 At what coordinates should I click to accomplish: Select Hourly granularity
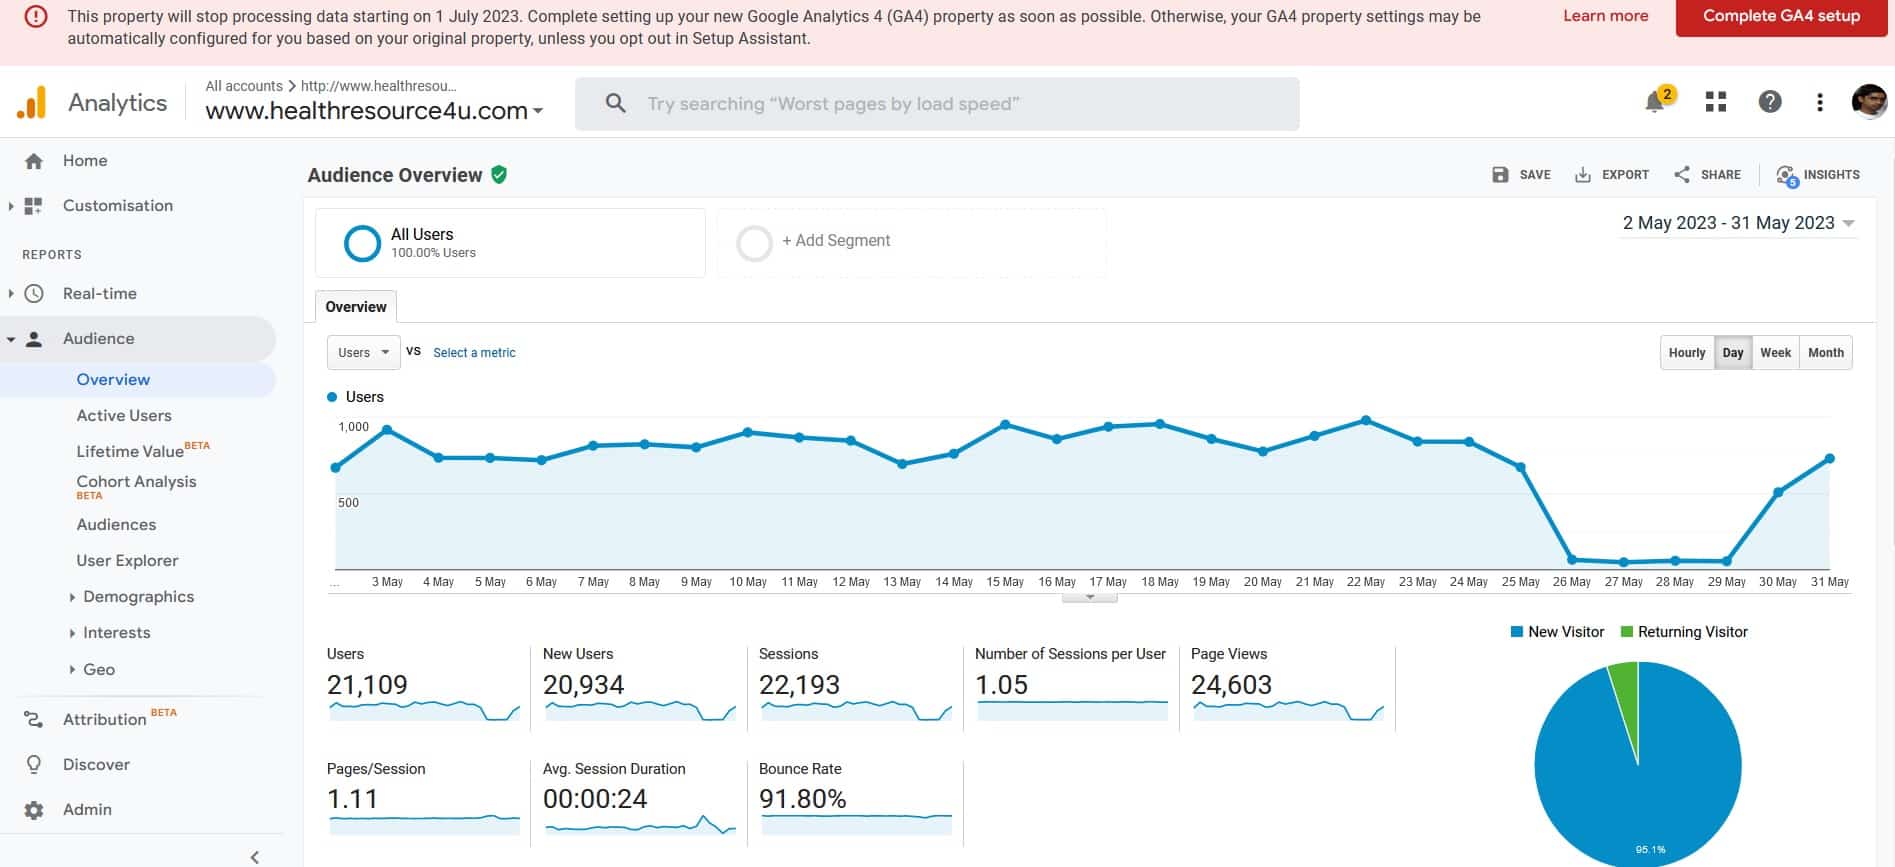(x=1687, y=353)
